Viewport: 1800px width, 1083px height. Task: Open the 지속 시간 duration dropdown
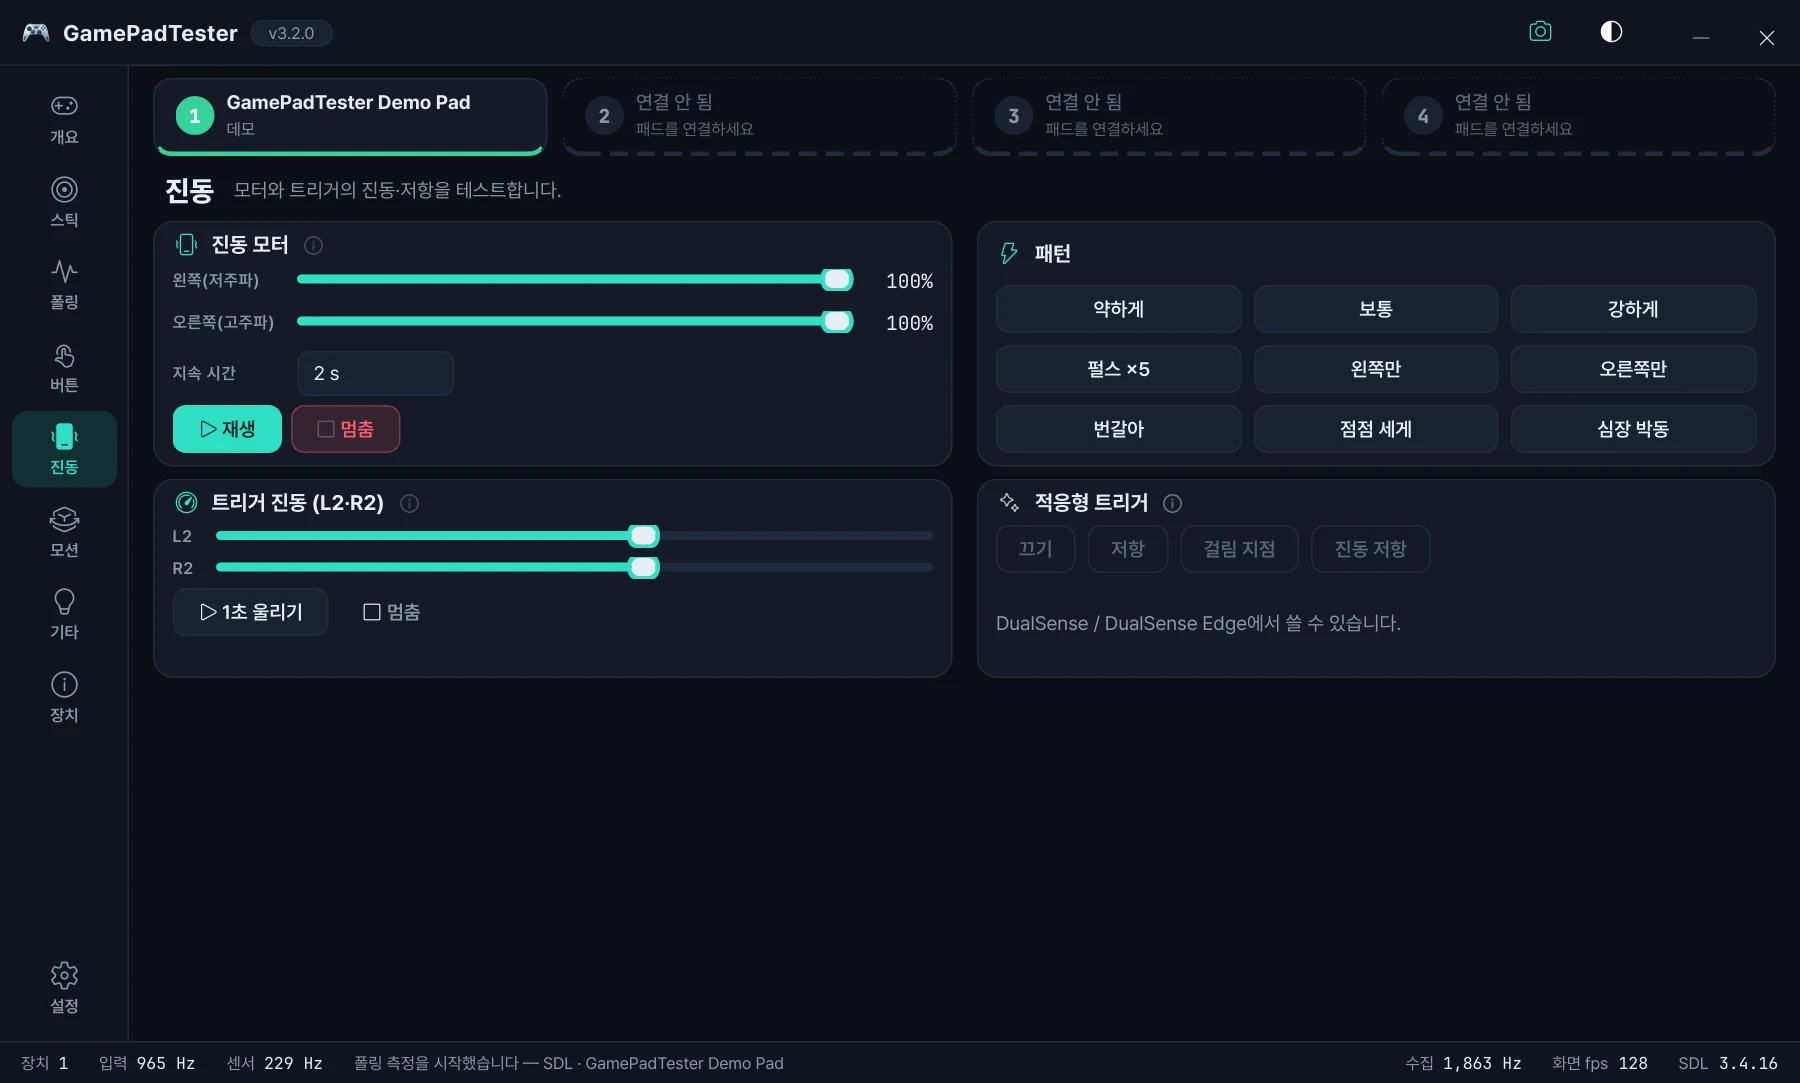point(375,373)
